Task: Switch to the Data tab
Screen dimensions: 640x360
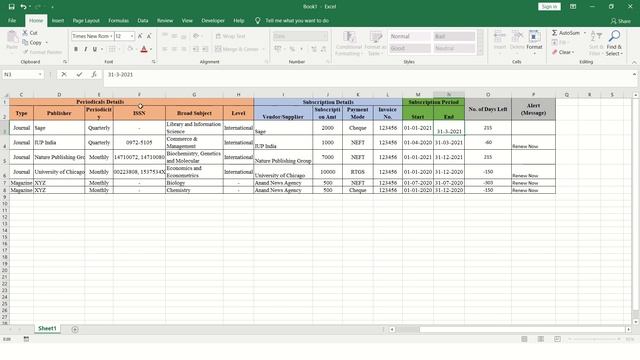Action: click(x=143, y=20)
